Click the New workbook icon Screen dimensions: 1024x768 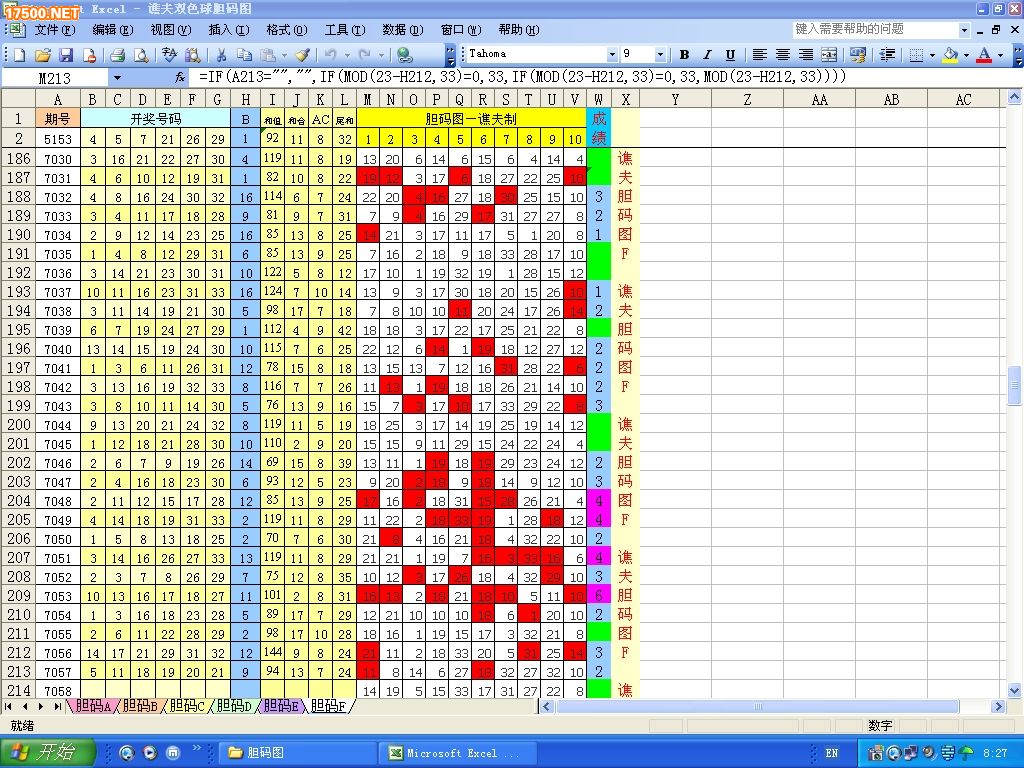(19, 55)
